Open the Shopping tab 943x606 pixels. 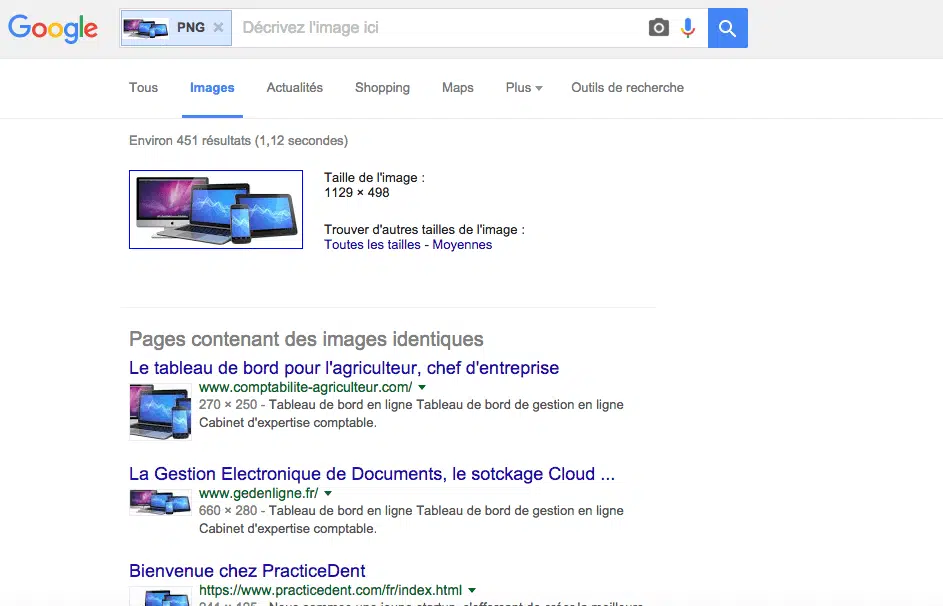382,88
